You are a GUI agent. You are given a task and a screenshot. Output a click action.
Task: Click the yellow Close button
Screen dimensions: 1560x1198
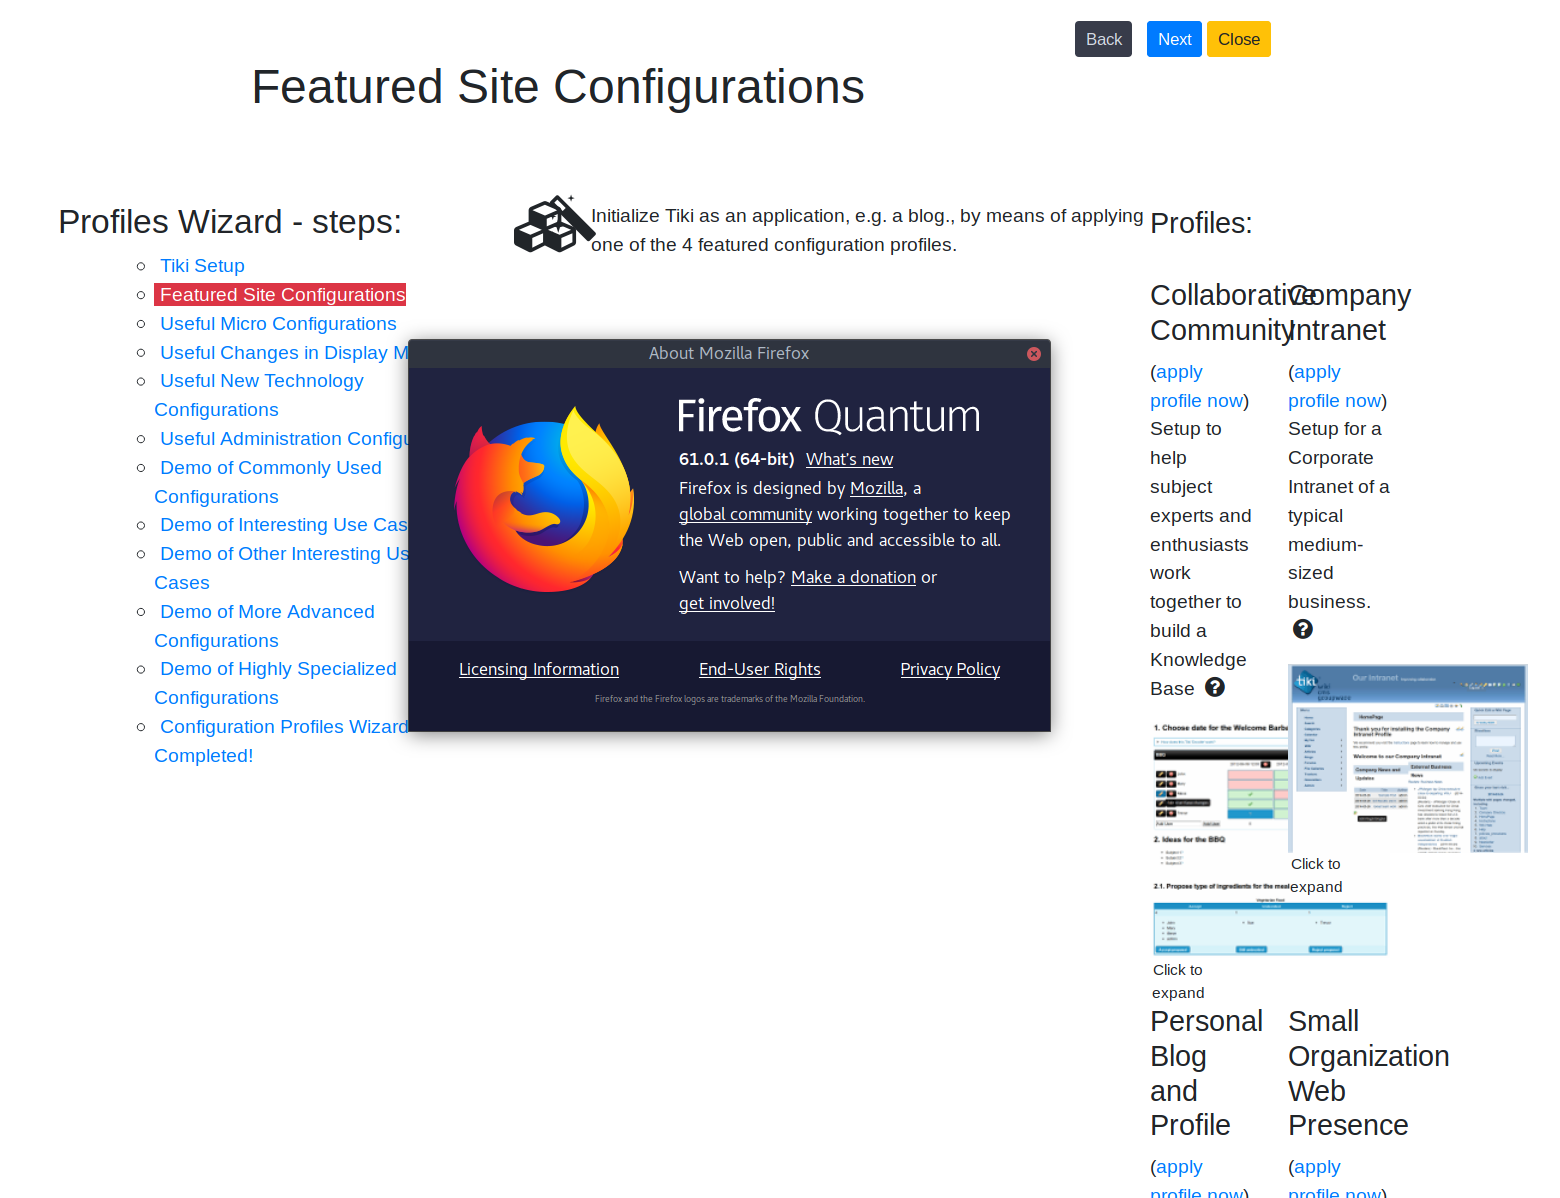[1238, 39]
